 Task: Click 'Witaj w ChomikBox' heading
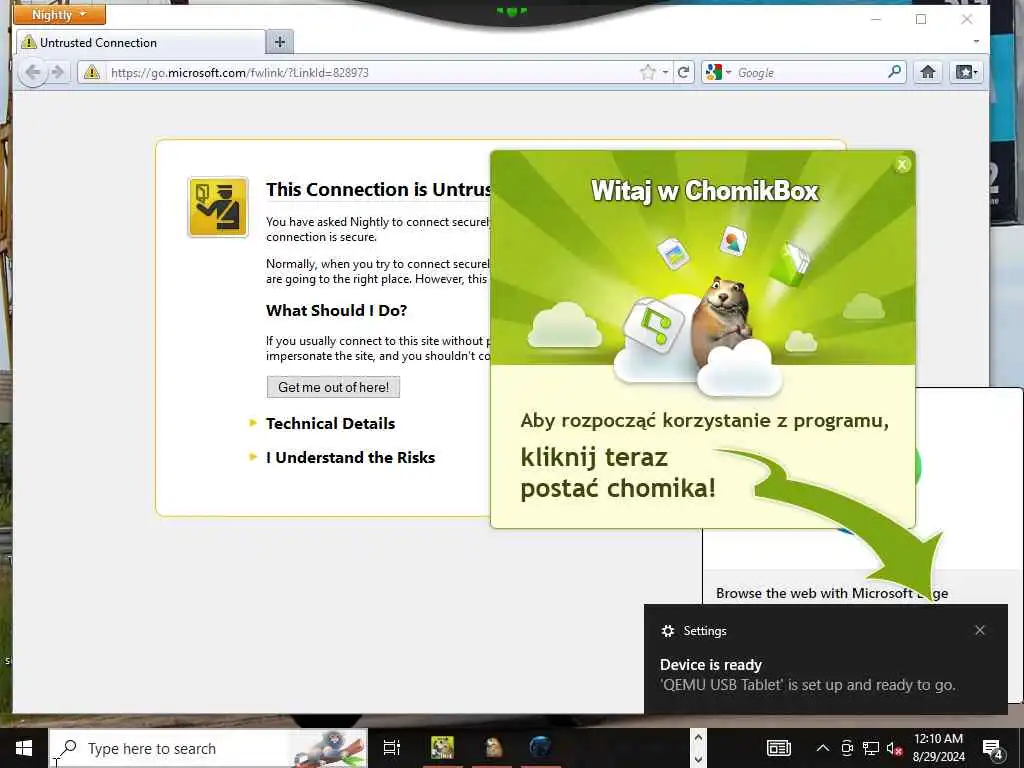tap(704, 191)
